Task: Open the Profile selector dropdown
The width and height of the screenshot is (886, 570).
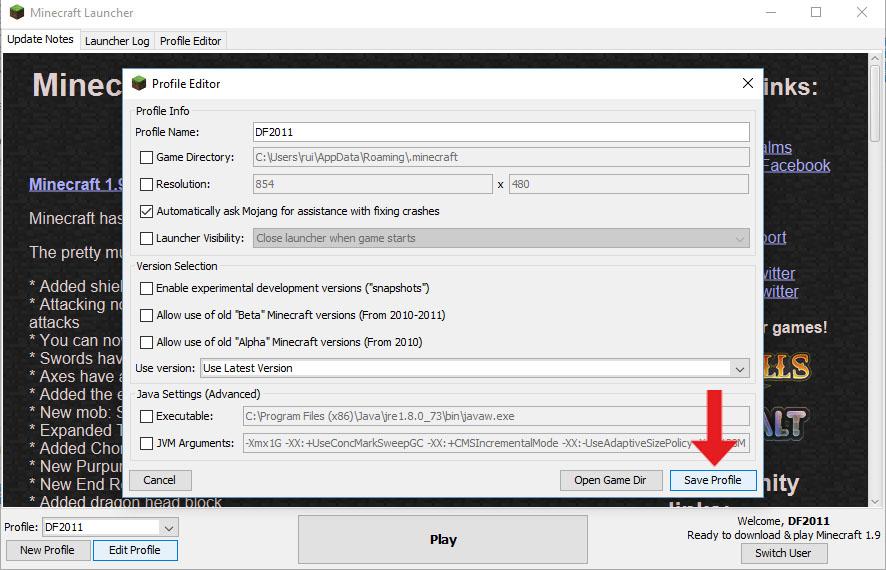Action: (168, 527)
